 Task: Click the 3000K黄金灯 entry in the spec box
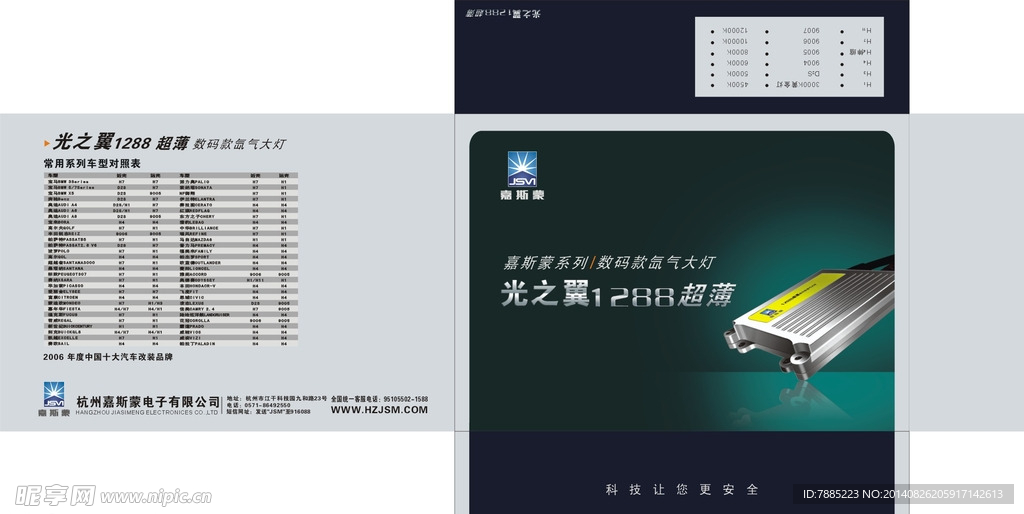(x=798, y=85)
